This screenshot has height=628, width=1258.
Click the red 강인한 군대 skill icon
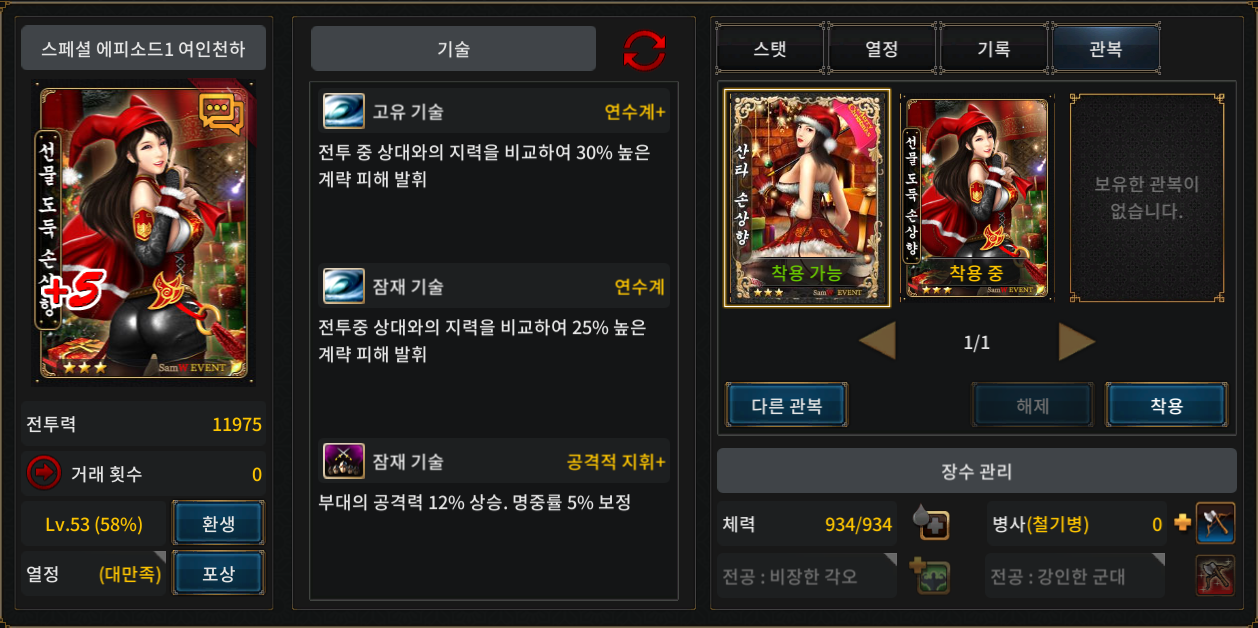[x=1215, y=576]
